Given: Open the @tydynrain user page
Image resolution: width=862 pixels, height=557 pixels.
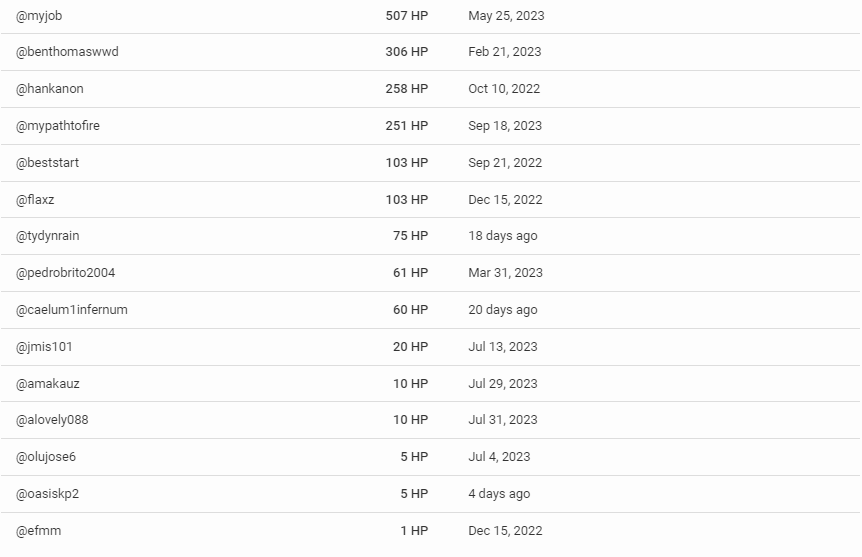Looking at the screenshot, I should tap(48, 236).
